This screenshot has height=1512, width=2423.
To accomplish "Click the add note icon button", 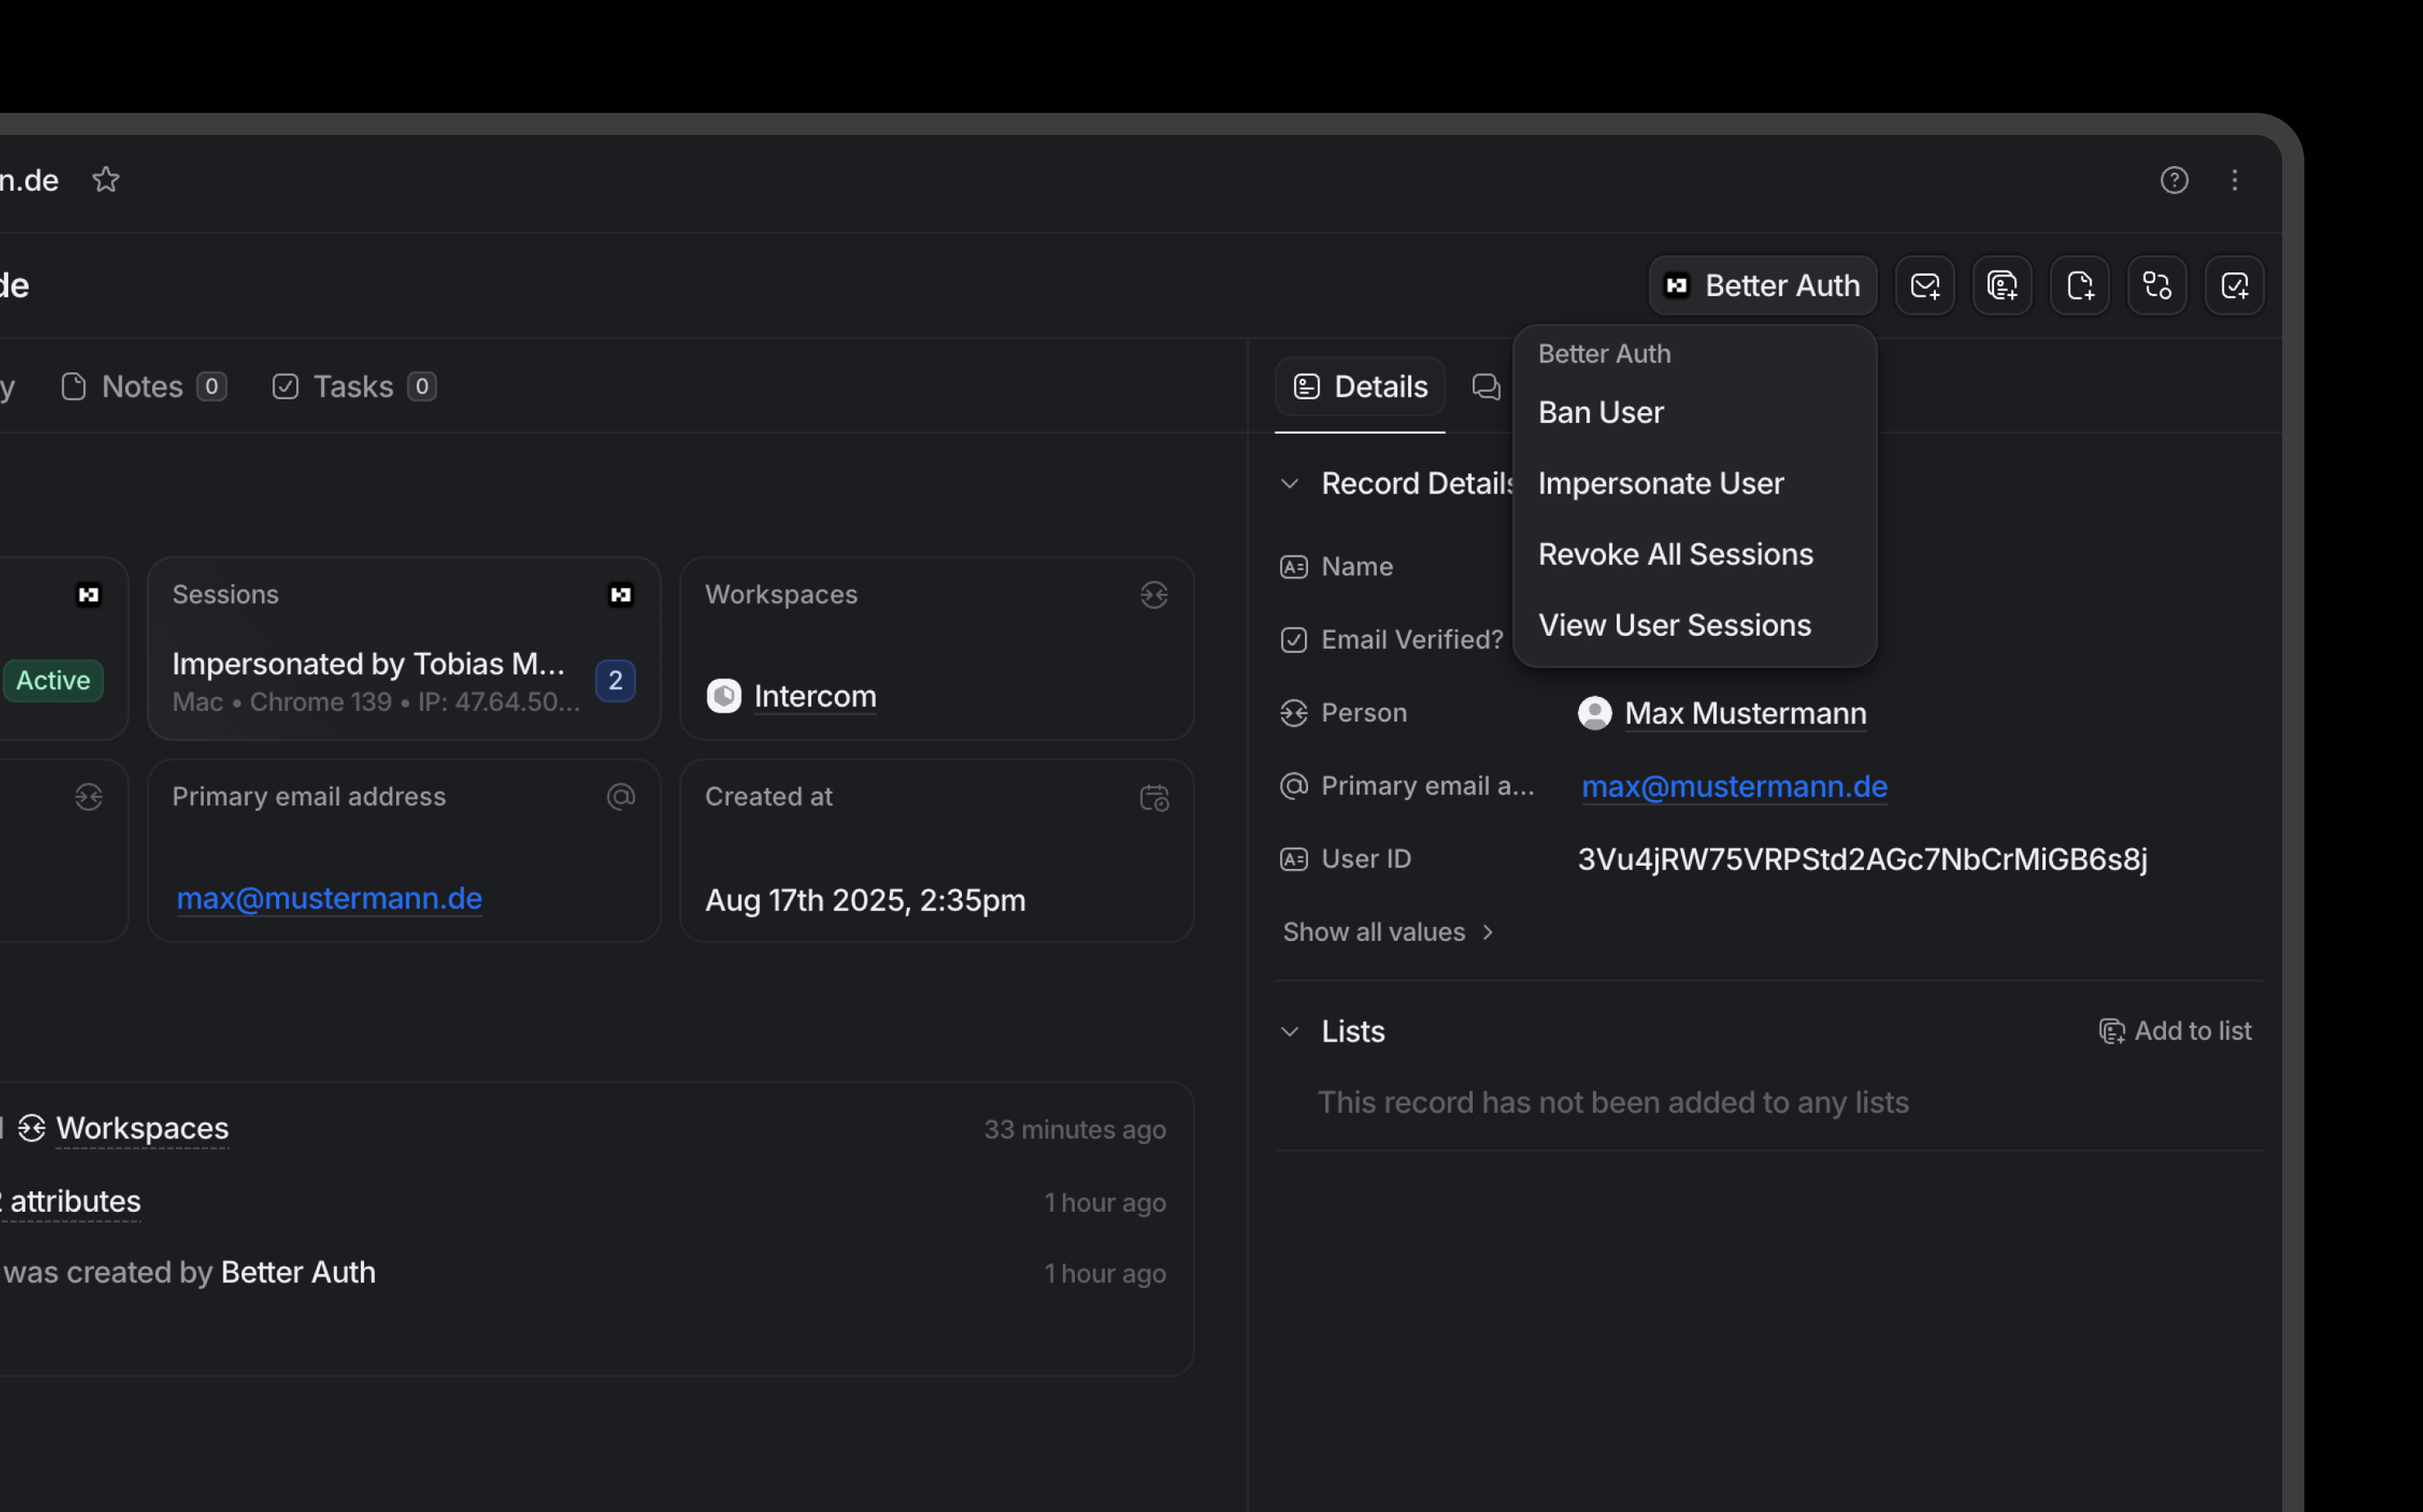I will point(2079,286).
